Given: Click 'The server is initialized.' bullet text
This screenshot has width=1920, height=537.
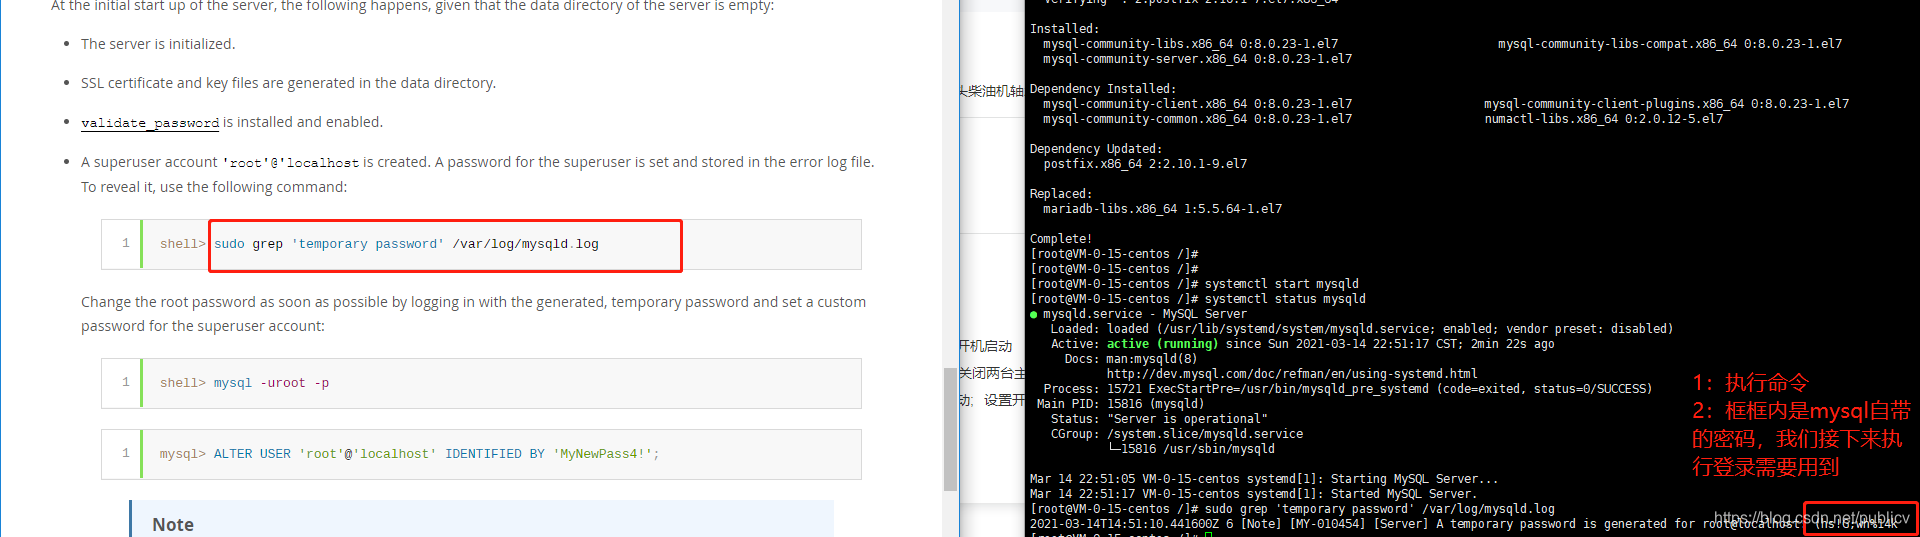Looking at the screenshot, I should [x=158, y=44].
